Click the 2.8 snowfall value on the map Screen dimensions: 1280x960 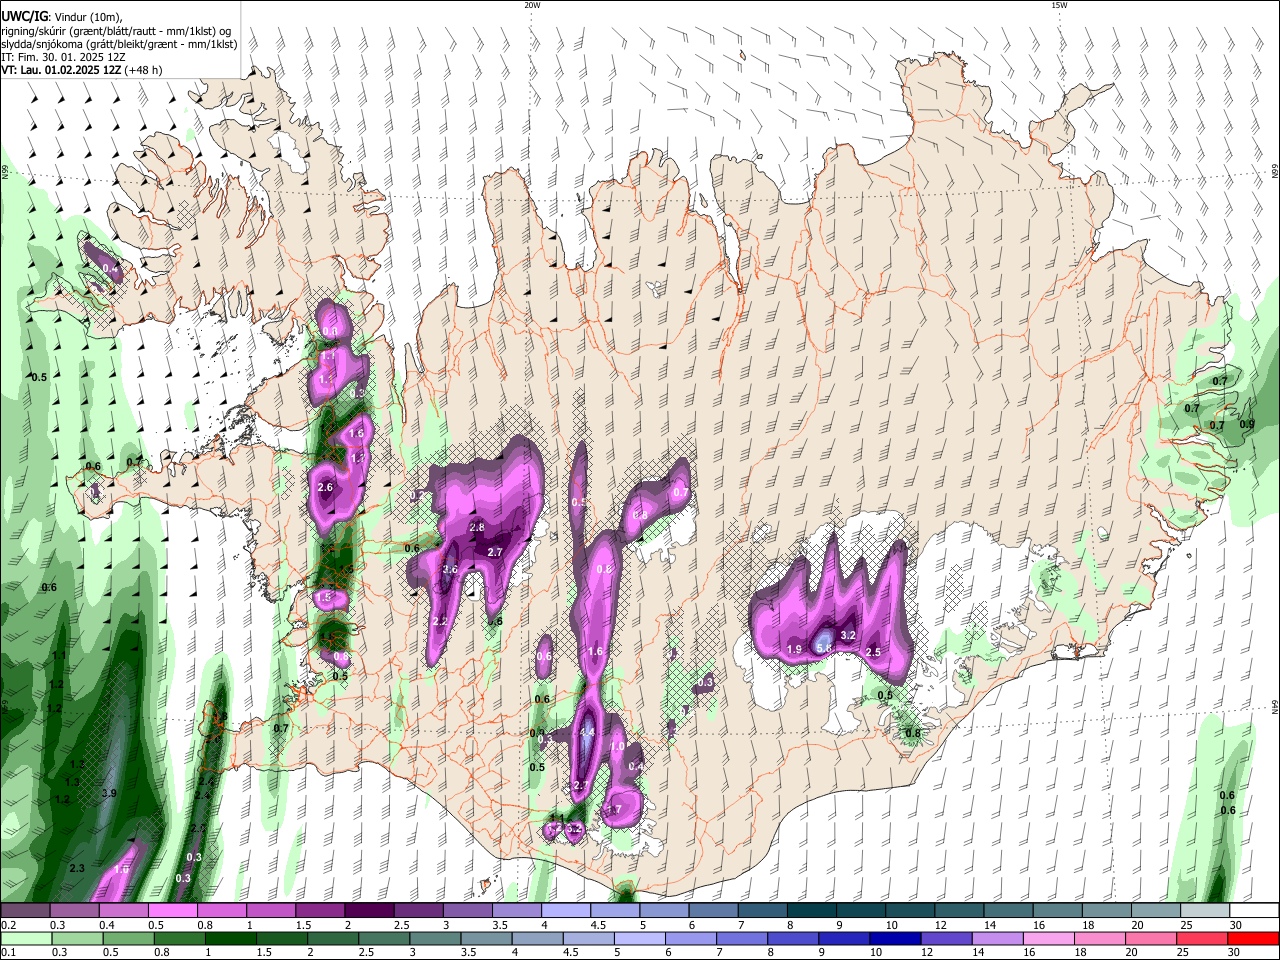477,527
